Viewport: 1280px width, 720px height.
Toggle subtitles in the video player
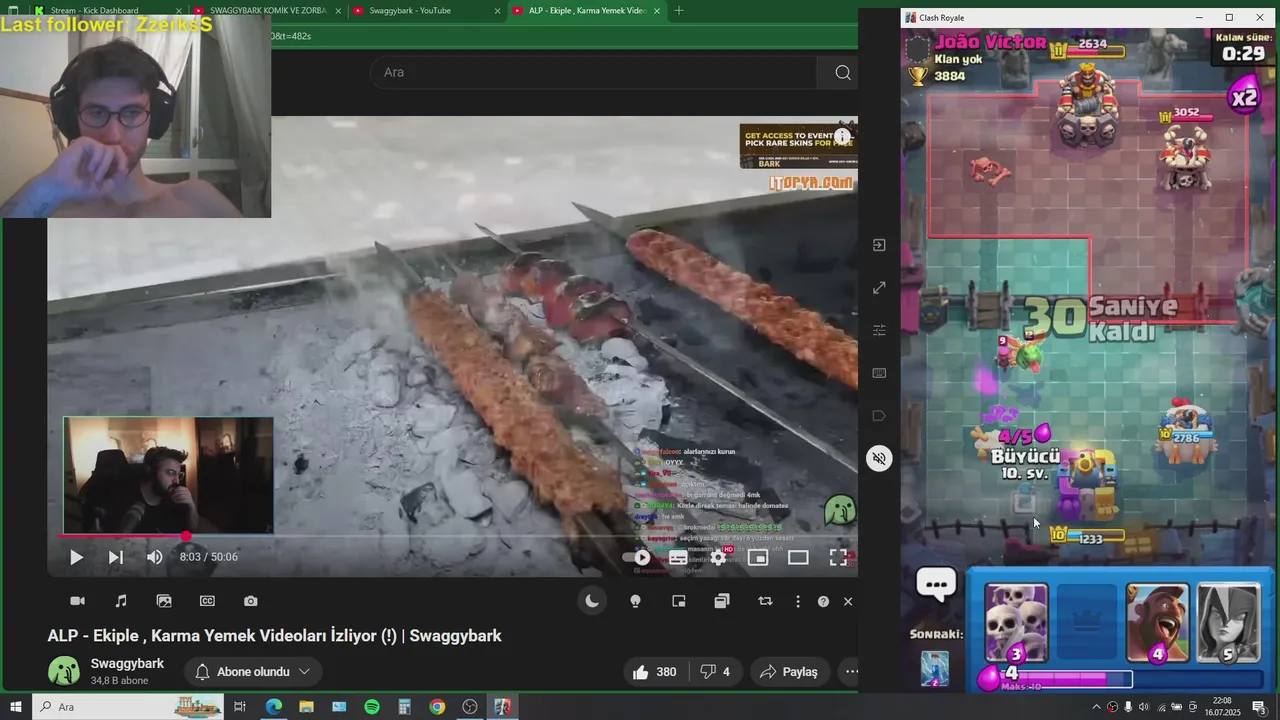678,558
